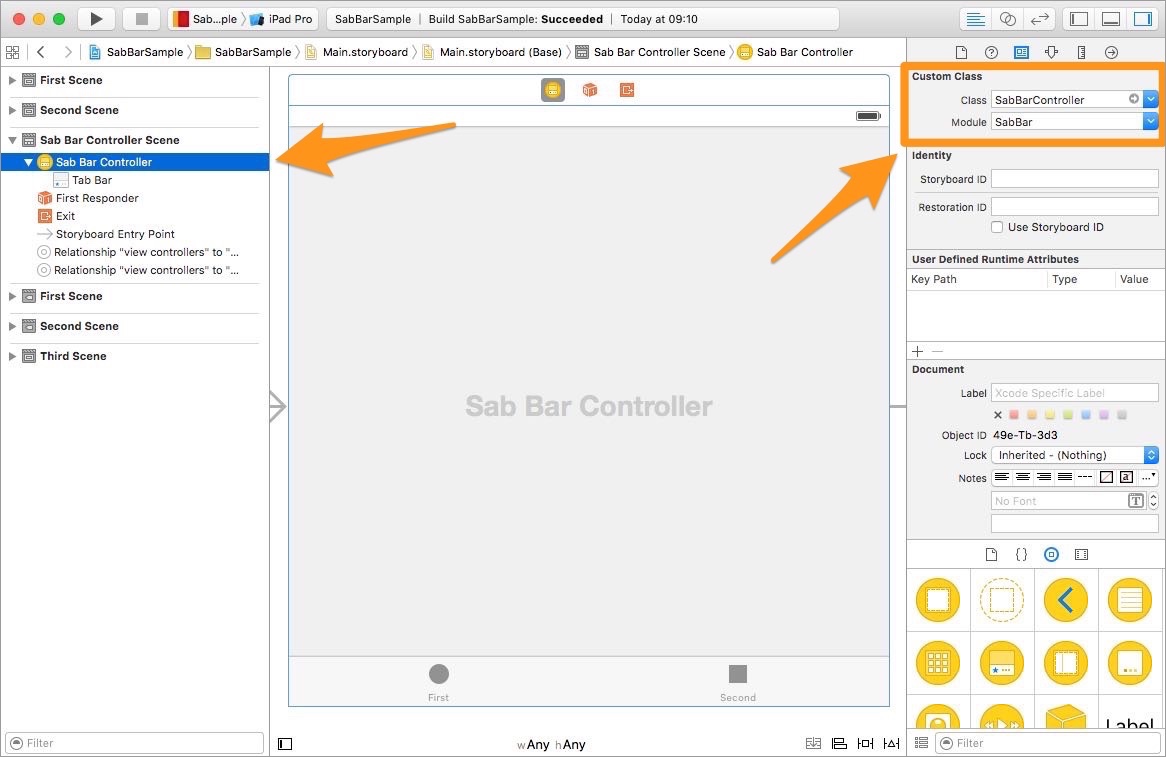Viewport: 1166px width, 757px height.
Task: Click the Exit icon in scene dock
Action: pyautogui.click(x=627, y=90)
